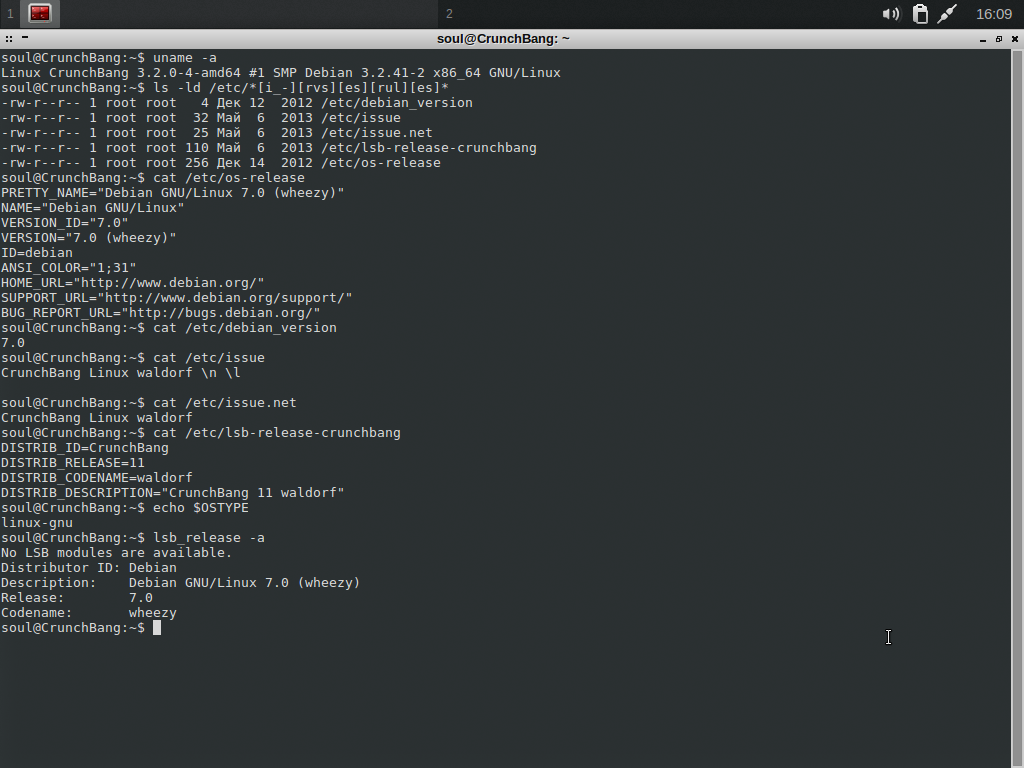This screenshot has height=768, width=1024.
Task: Click the PRETTY_NAME line in os-release output
Action: [x=172, y=193]
